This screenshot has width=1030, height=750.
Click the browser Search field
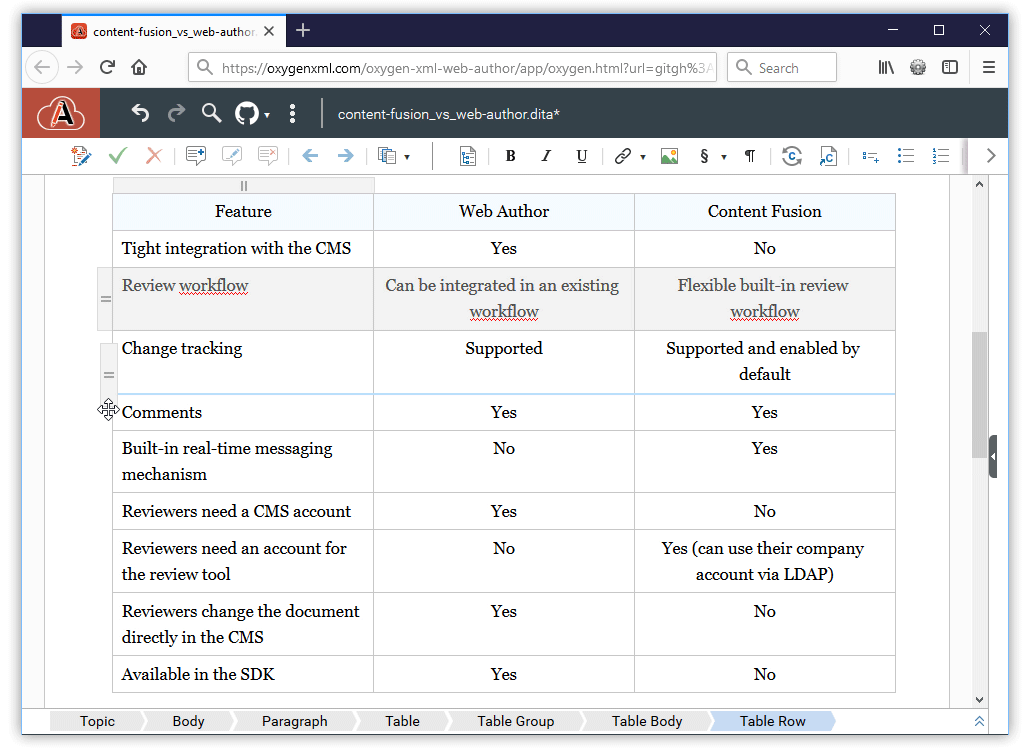pos(782,68)
